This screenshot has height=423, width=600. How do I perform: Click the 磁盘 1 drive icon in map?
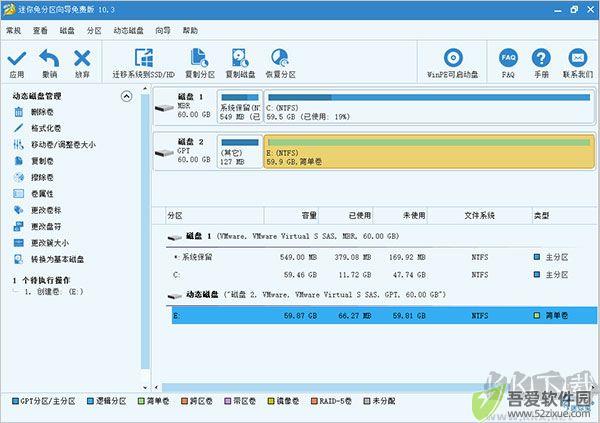pos(165,108)
